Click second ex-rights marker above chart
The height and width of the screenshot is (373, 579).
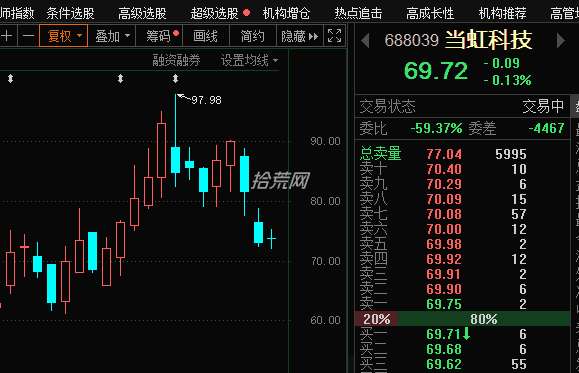coord(120,78)
